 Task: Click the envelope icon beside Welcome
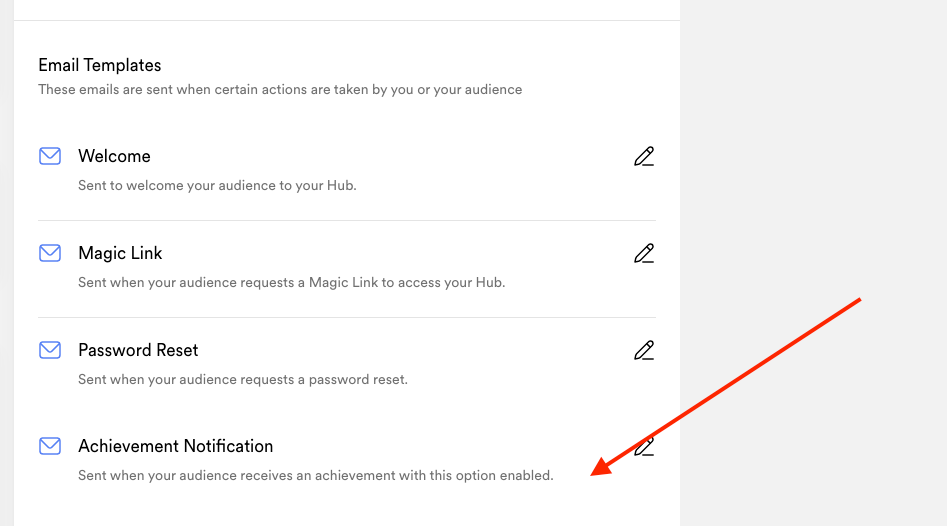tap(50, 156)
